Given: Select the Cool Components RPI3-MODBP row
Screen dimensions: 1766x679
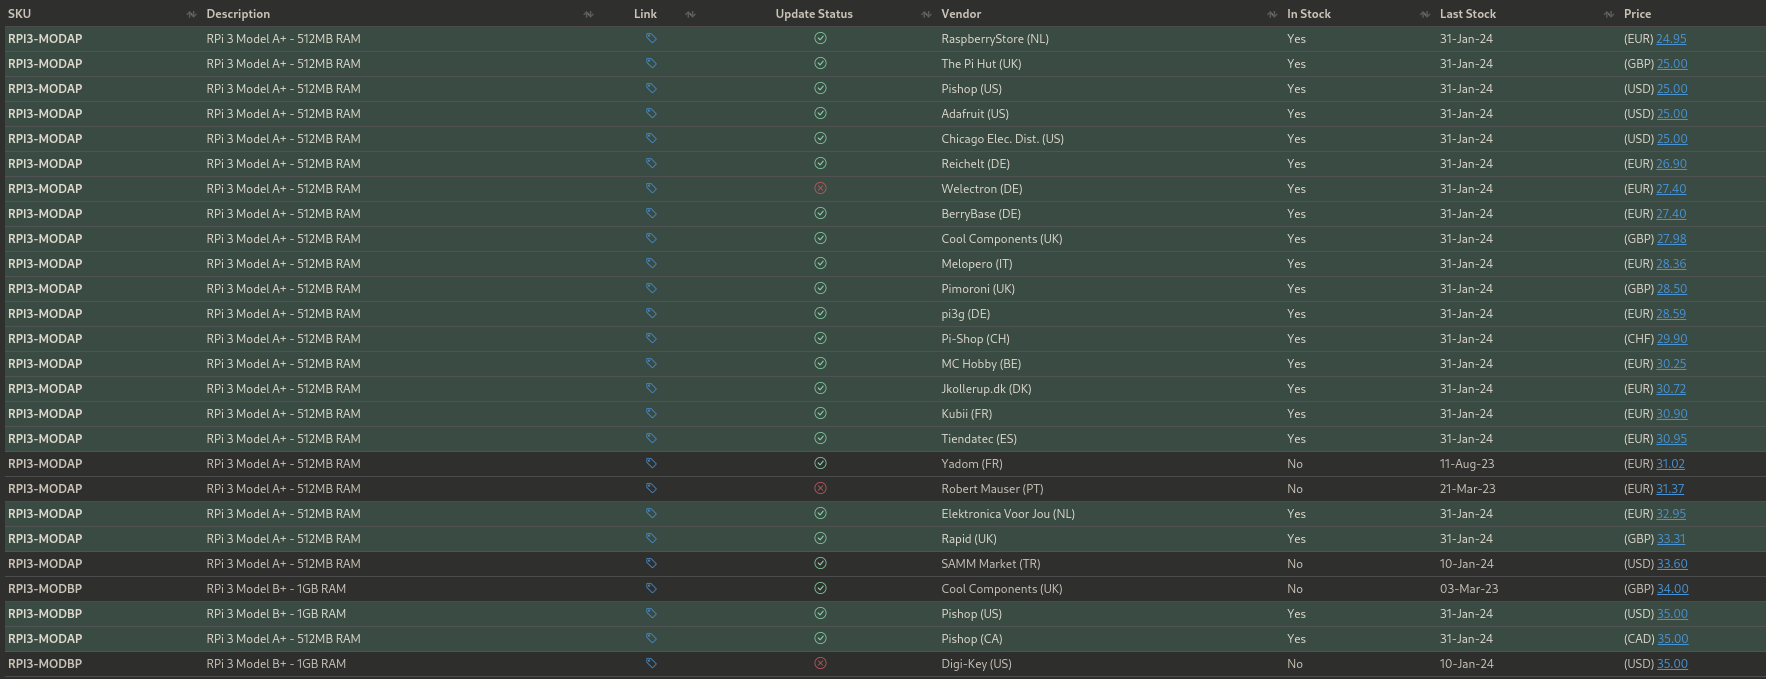Looking at the screenshot, I should click(x=883, y=589).
